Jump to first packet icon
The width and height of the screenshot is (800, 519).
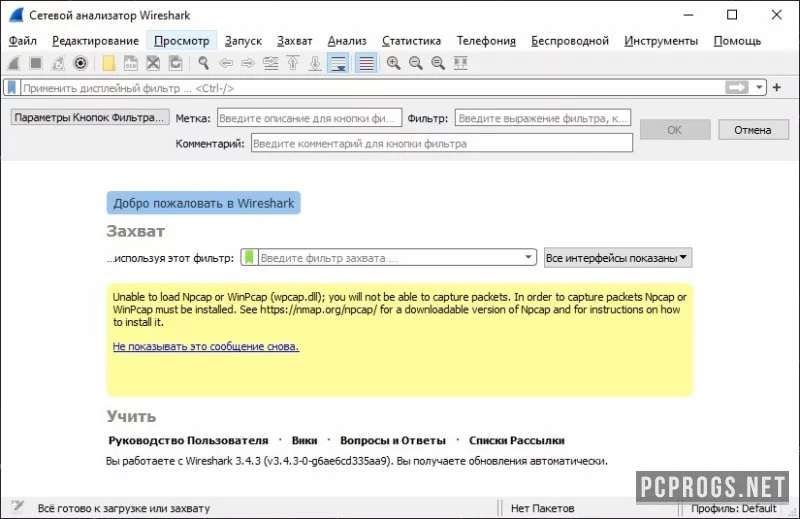click(x=293, y=63)
